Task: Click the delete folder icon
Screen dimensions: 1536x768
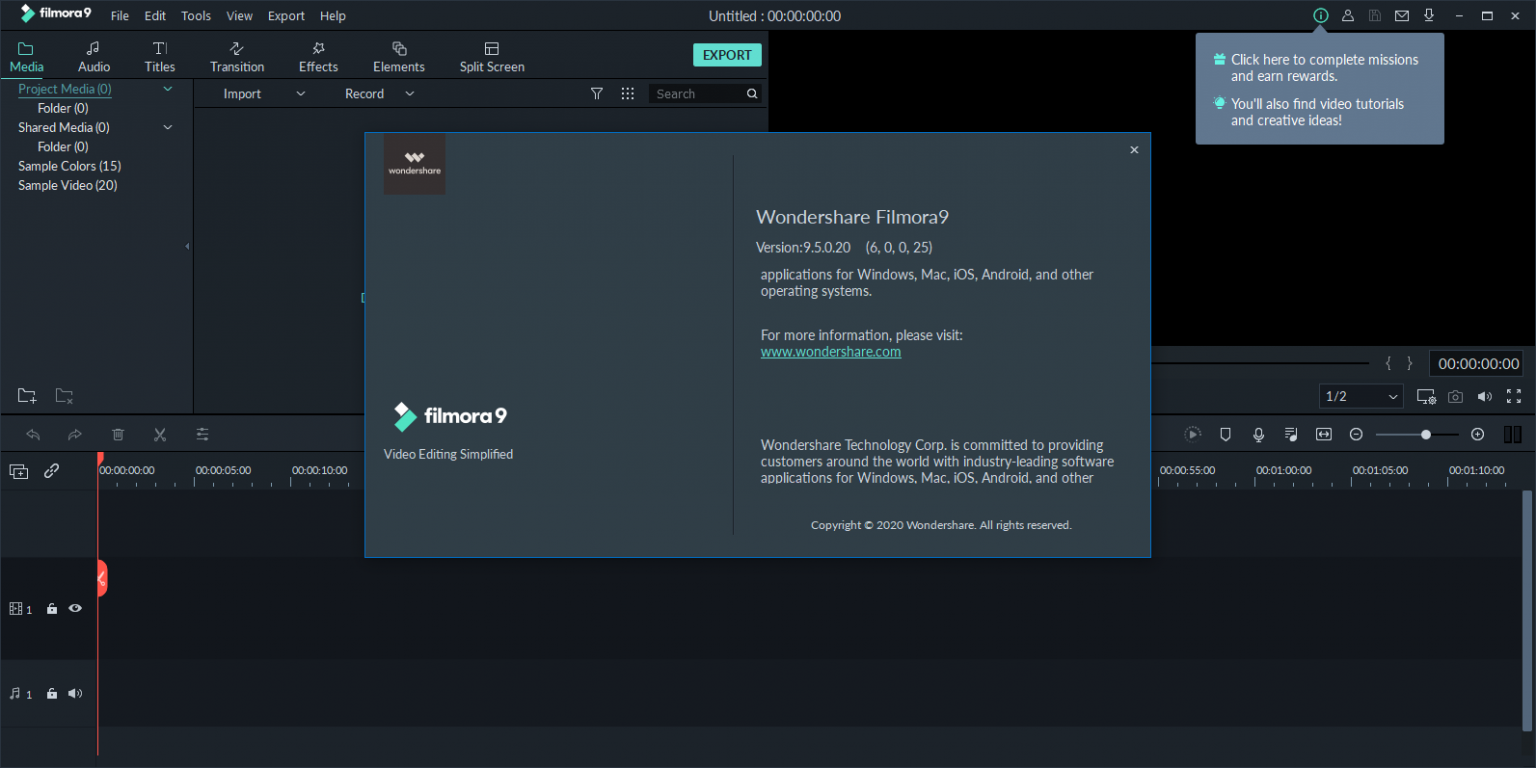Action: 64,396
